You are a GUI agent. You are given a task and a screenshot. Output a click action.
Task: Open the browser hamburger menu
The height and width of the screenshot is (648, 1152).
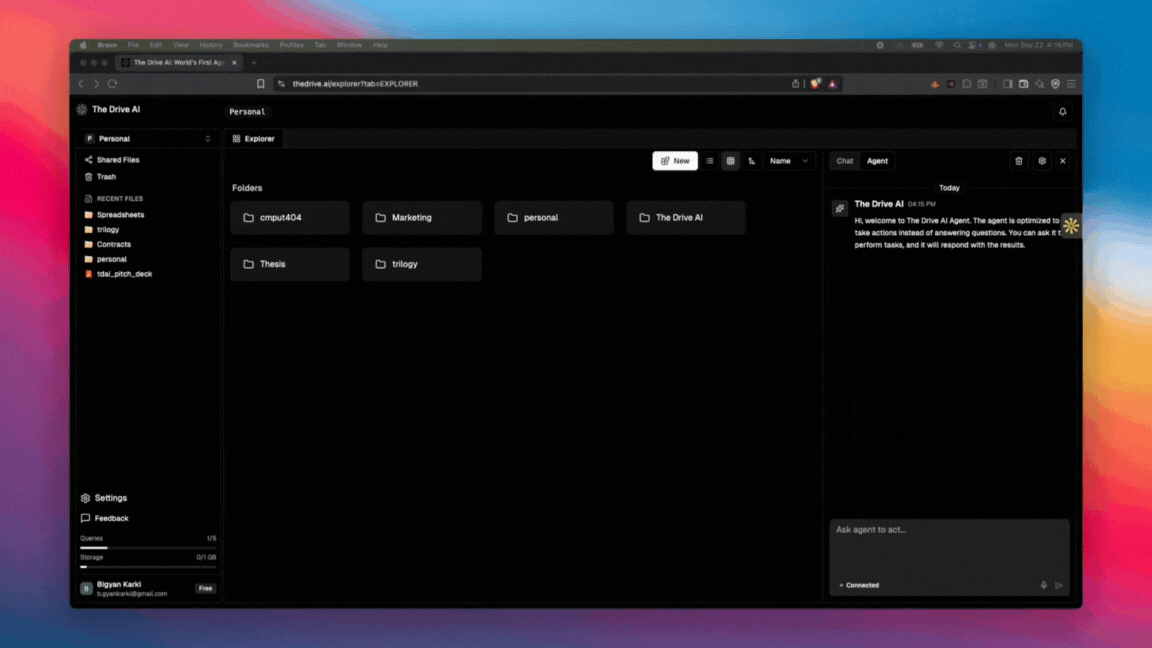coord(1071,84)
